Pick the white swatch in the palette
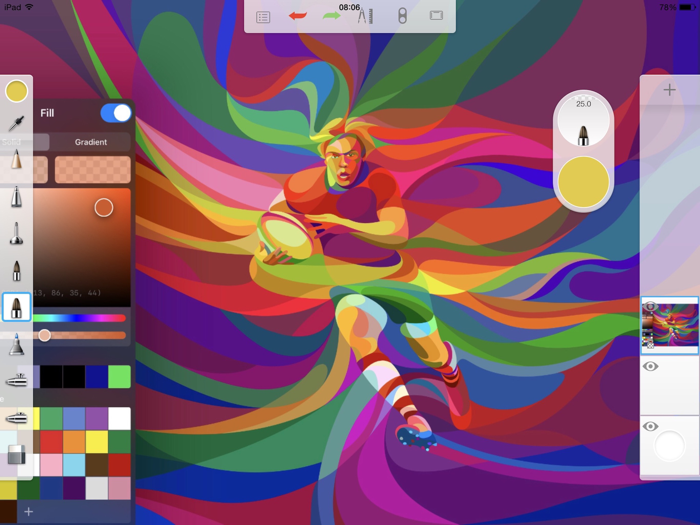This screenshot has height=525, width=700. point(120,419)
